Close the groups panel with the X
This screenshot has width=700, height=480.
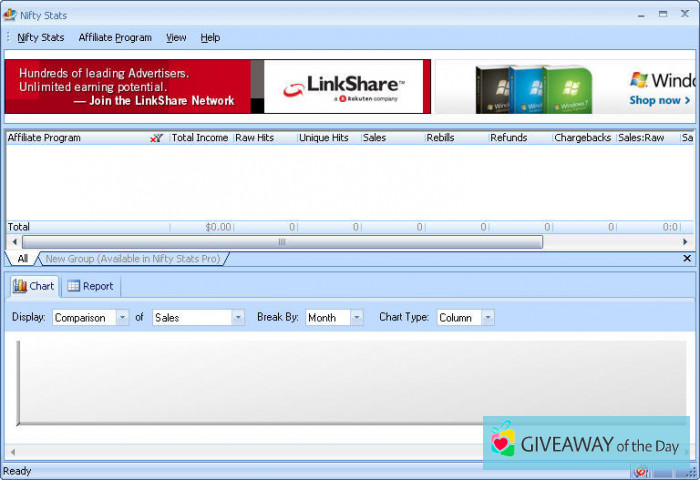pyautogui.click(x=687, y=258)
